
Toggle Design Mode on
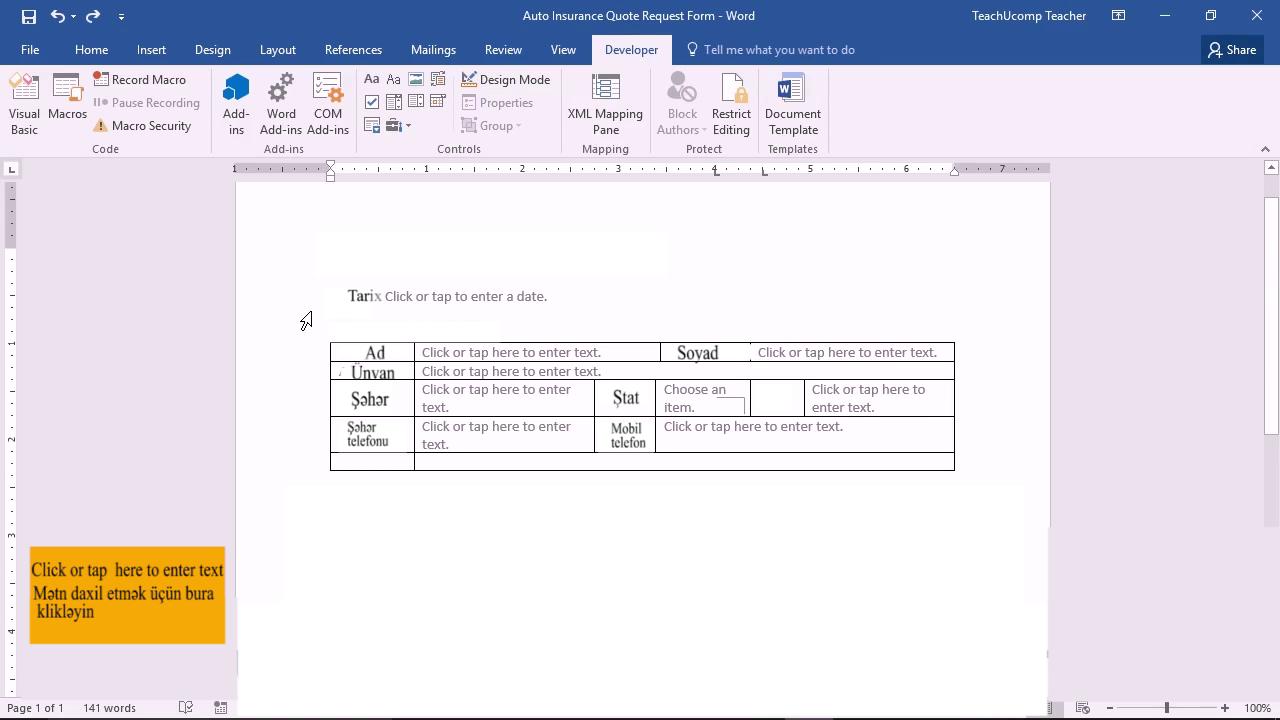pos(506,80)
